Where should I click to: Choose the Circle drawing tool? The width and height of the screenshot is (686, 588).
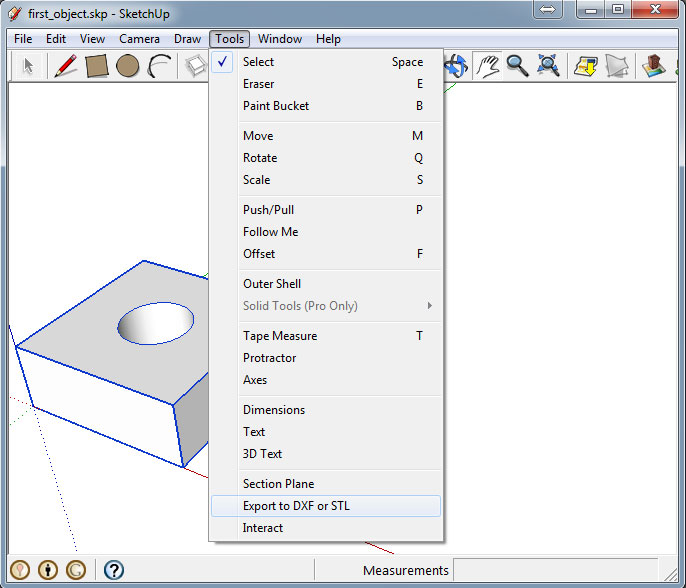(x=128, y=66)
